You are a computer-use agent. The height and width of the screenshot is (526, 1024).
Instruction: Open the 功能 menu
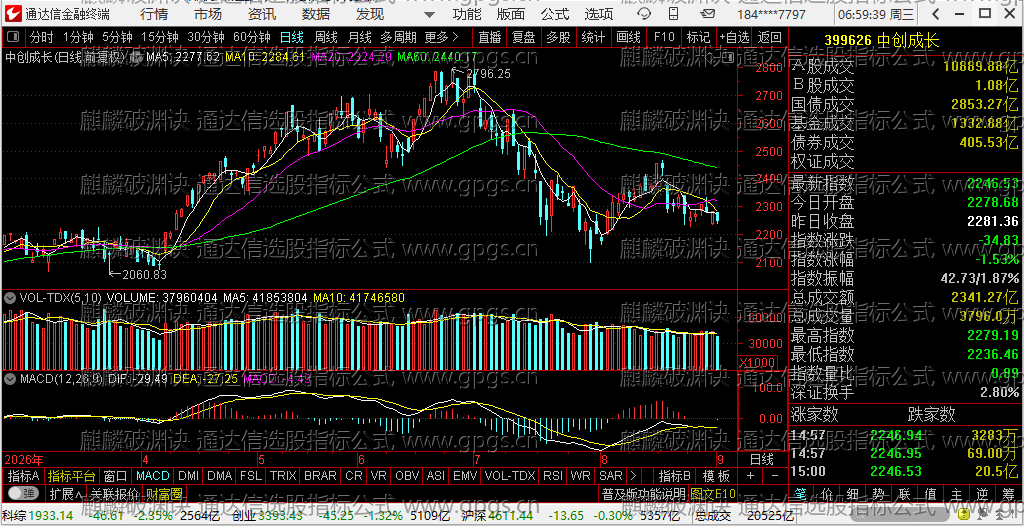pos(467,14)
